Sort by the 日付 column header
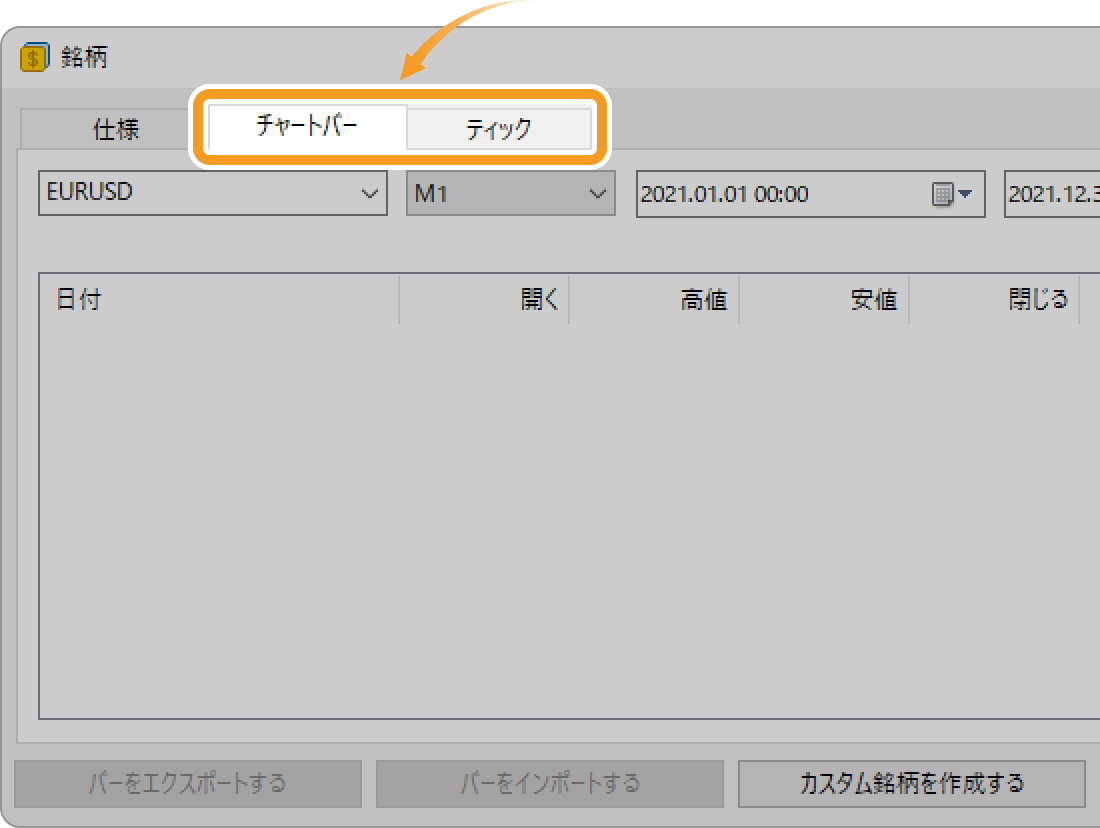The image size is (1100, 828). click(219, 300)
